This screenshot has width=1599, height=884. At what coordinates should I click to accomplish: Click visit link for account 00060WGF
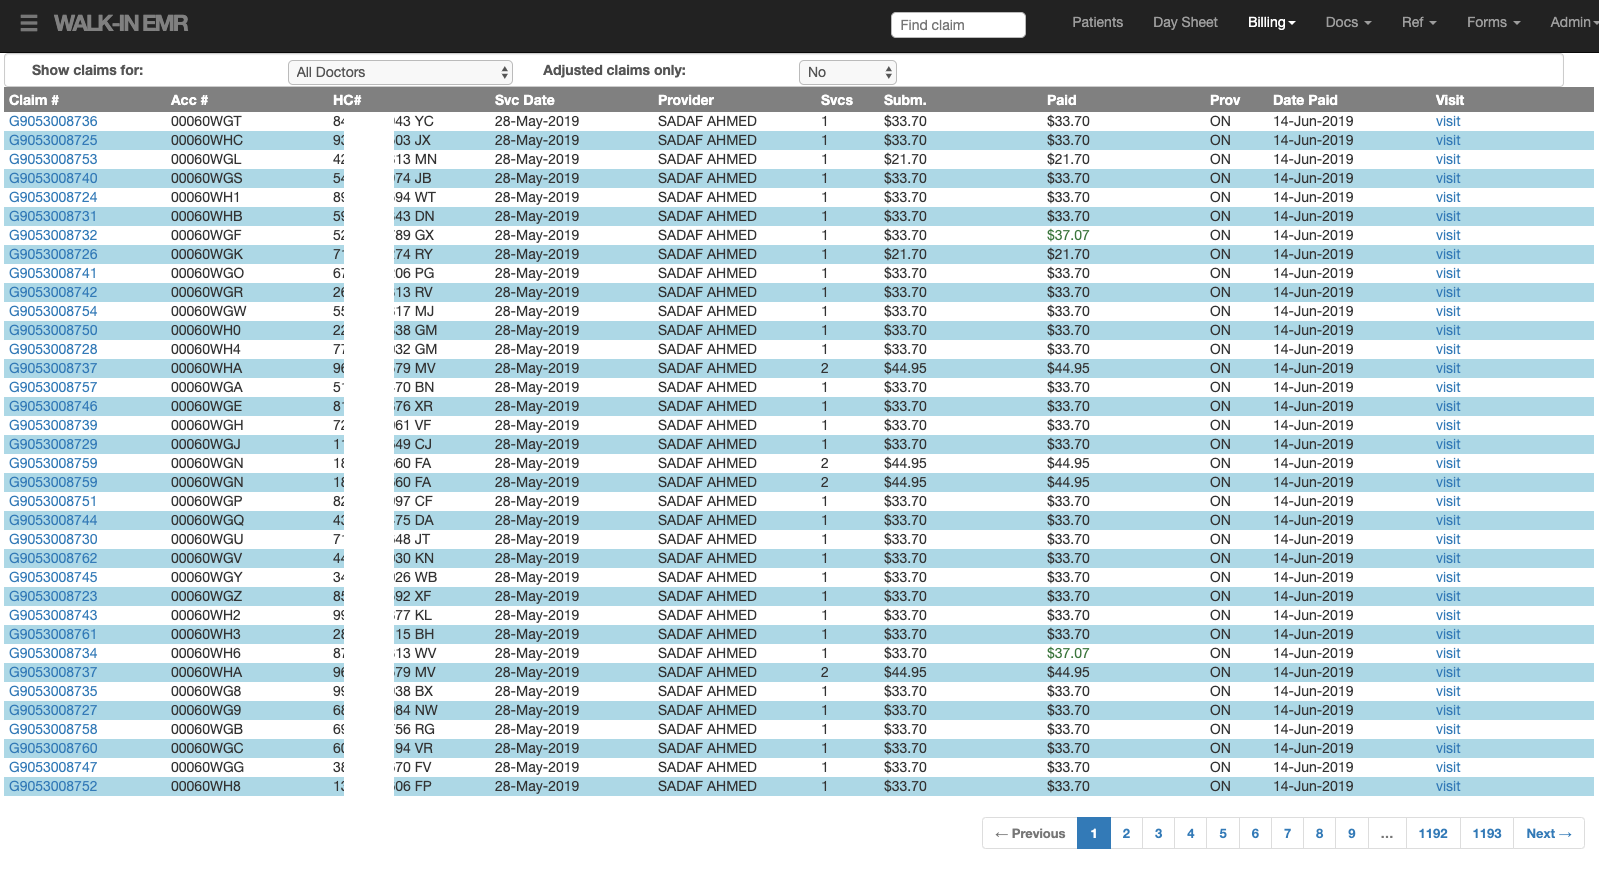pyautogui.click(x=1448, y=235)
